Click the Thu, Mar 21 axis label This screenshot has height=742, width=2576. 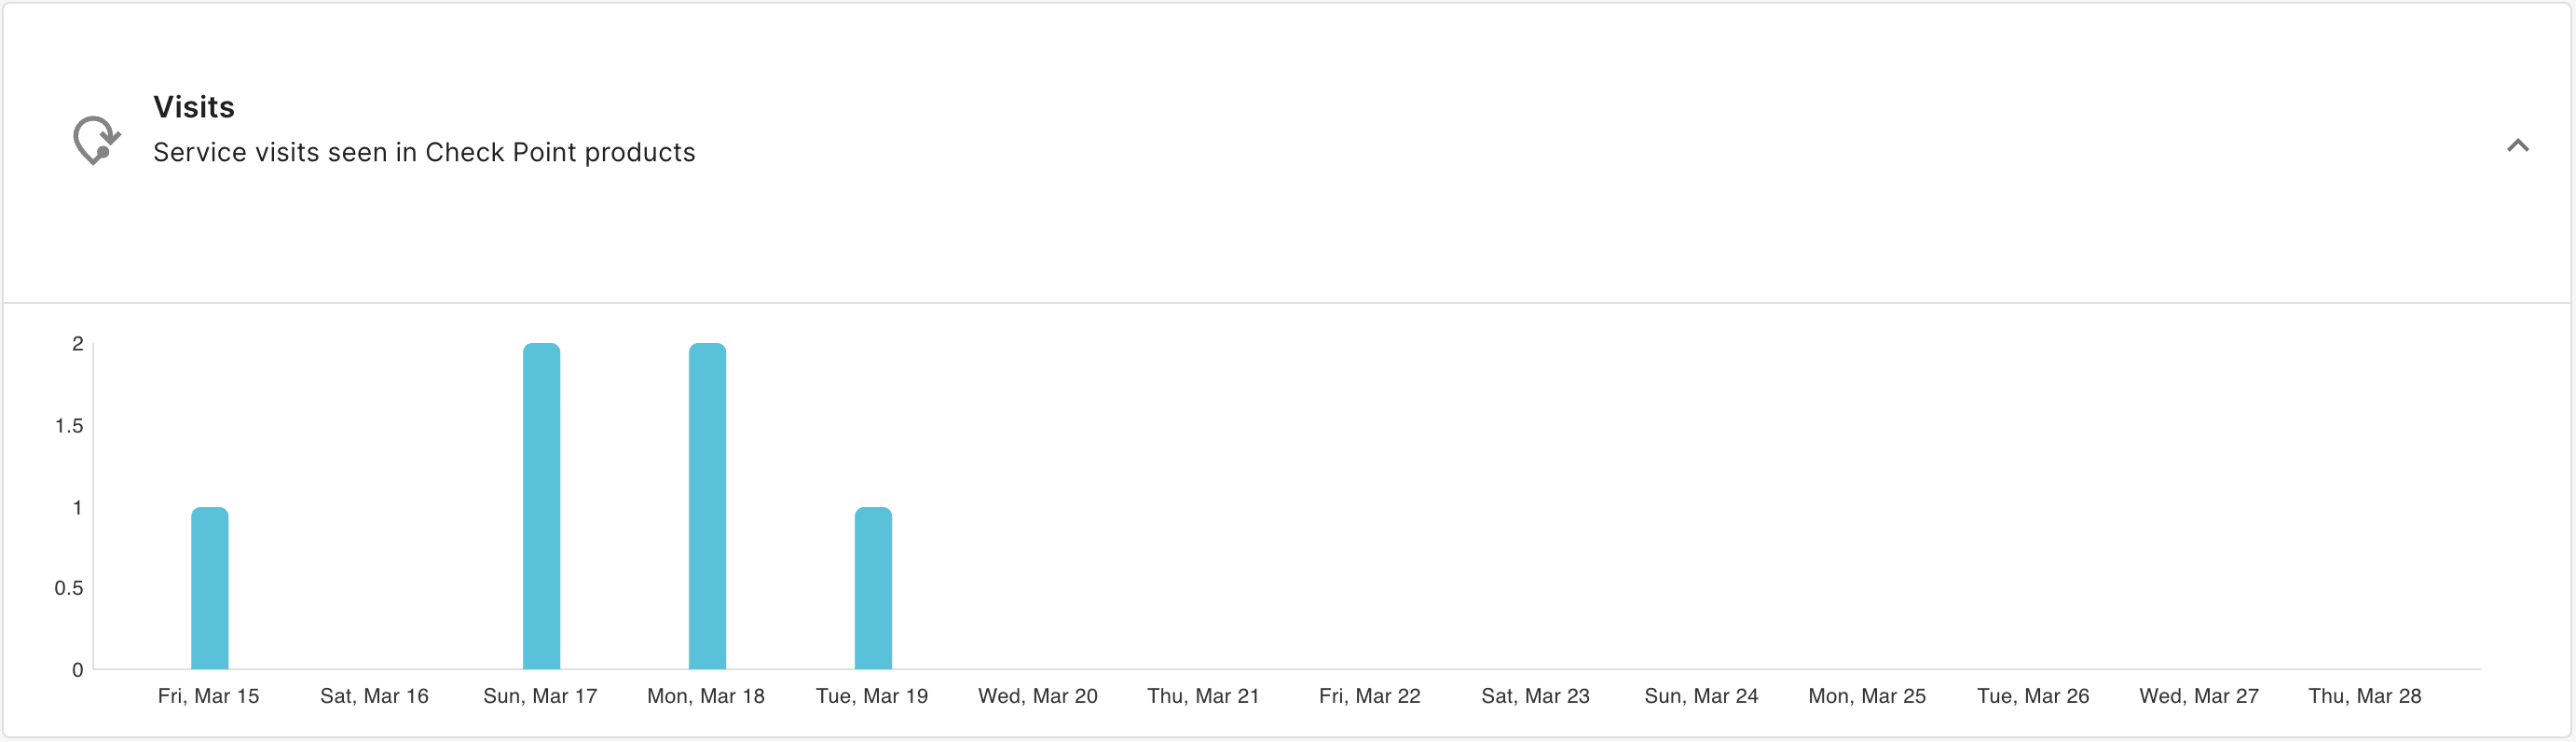tap(1203, 696)
